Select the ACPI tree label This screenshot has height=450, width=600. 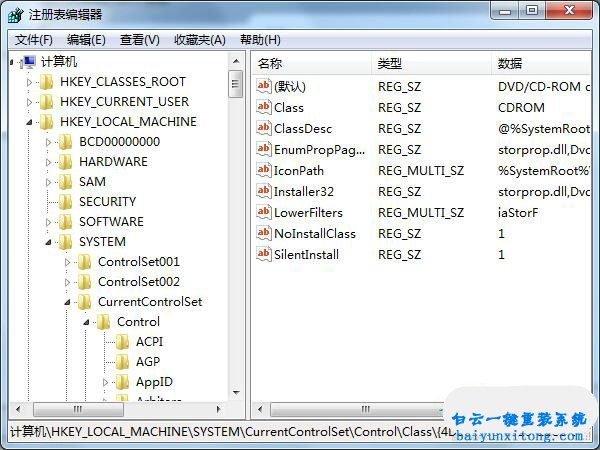tap(150, 342)
